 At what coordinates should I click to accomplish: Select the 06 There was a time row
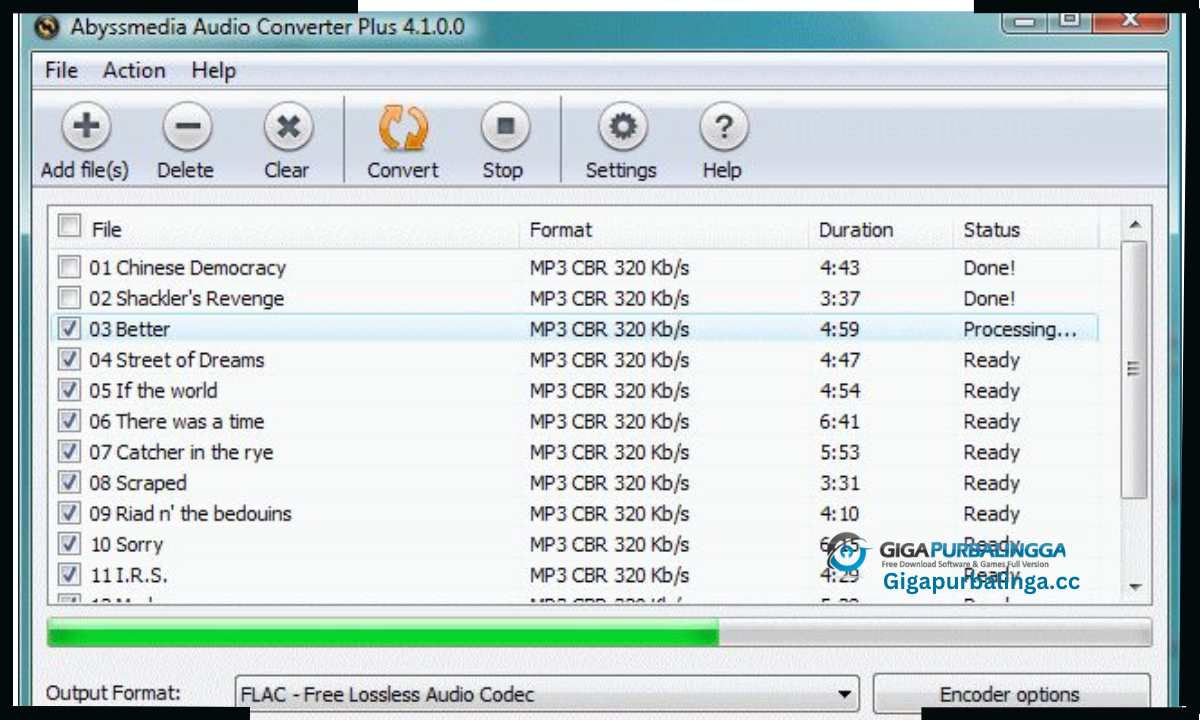[x=575, y=422]
